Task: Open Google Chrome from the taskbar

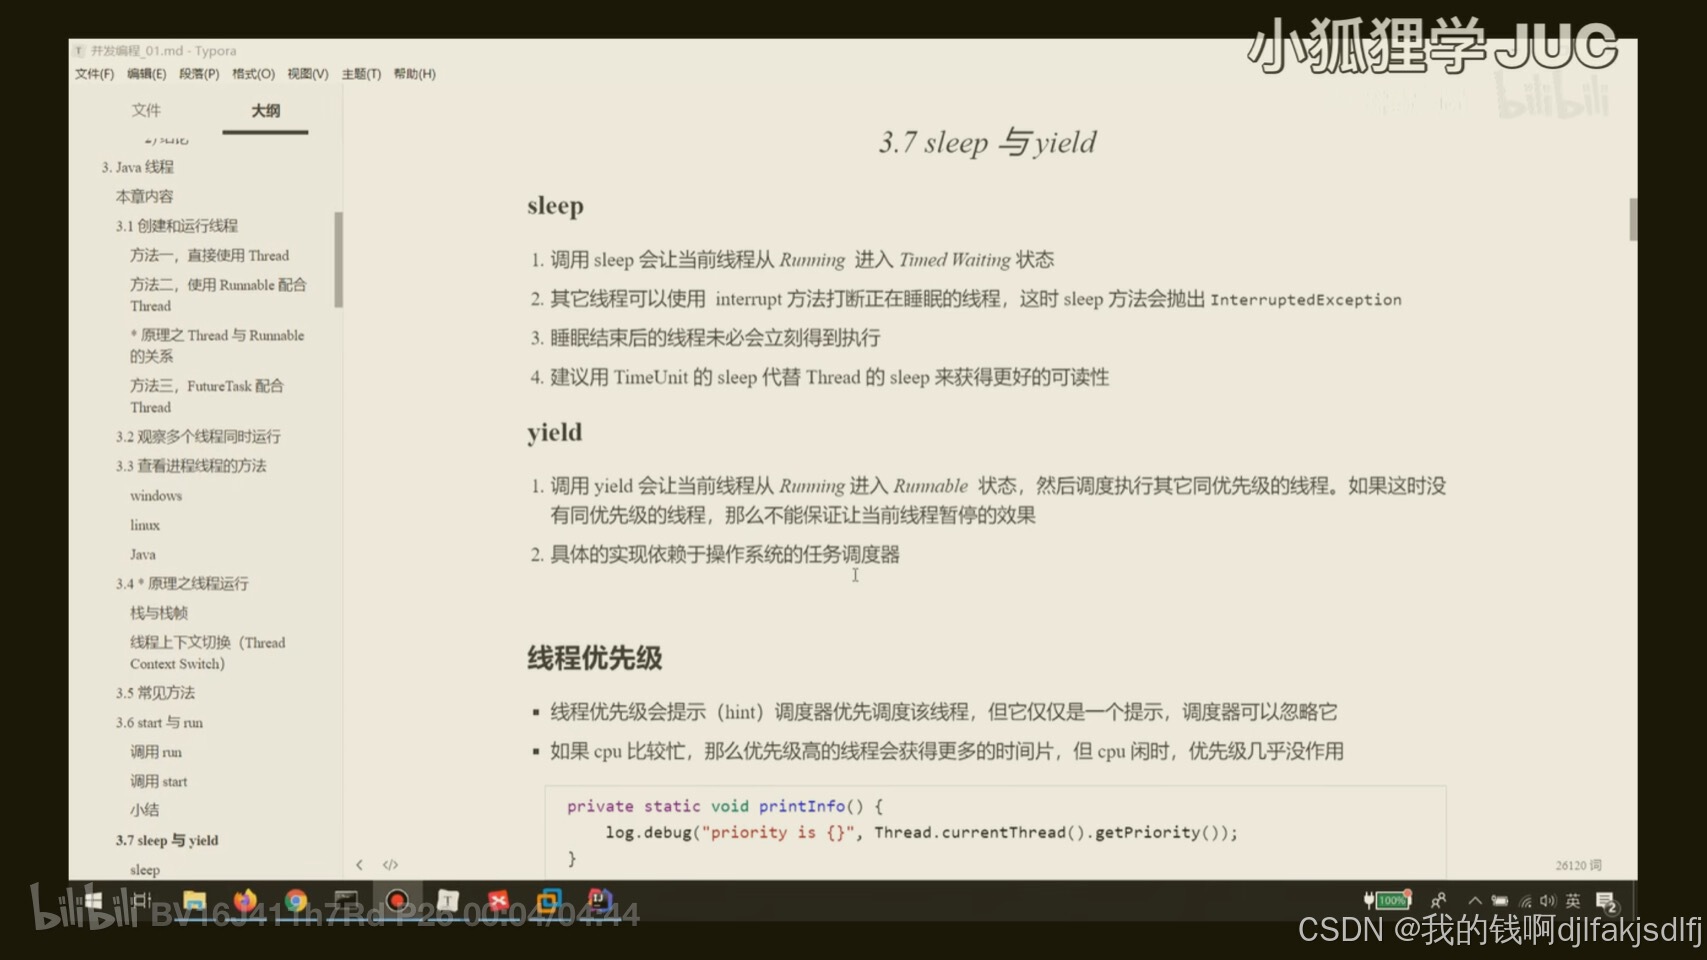Action: (297, 901)
